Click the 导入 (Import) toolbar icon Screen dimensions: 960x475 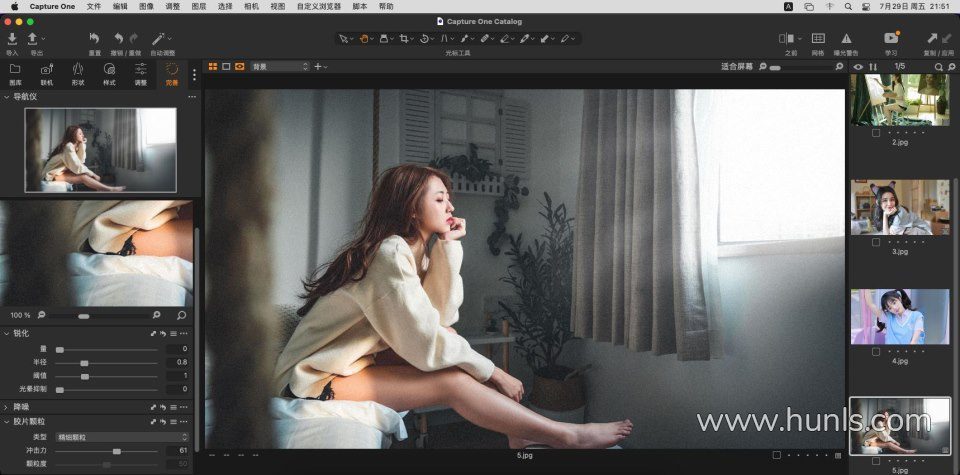tap(12, 39)
